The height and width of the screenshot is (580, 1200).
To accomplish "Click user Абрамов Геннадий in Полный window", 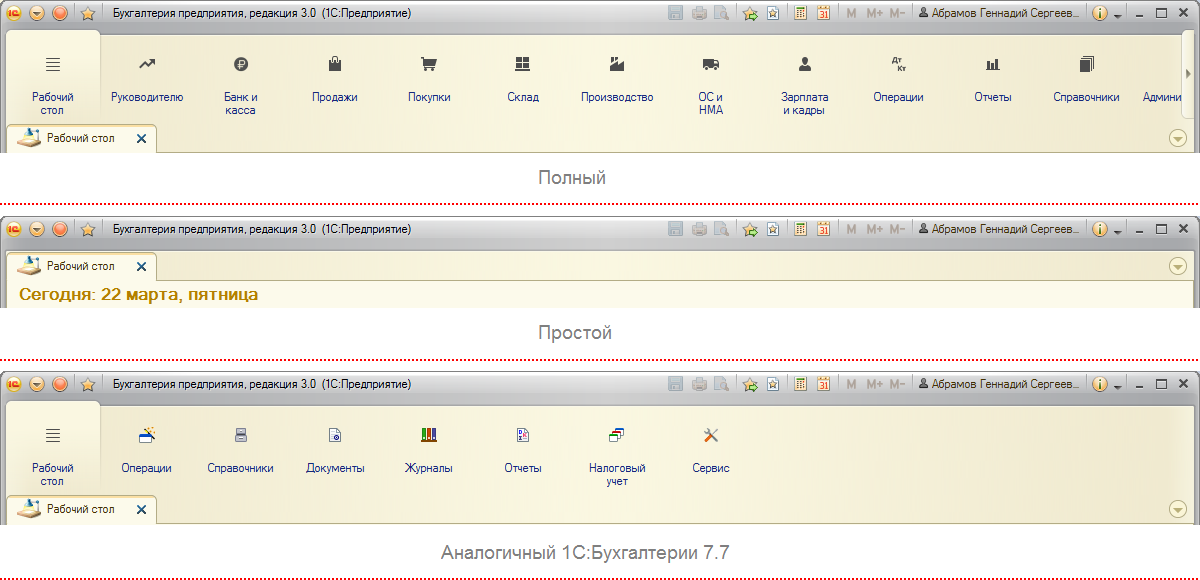I will (x=998, y=14).
